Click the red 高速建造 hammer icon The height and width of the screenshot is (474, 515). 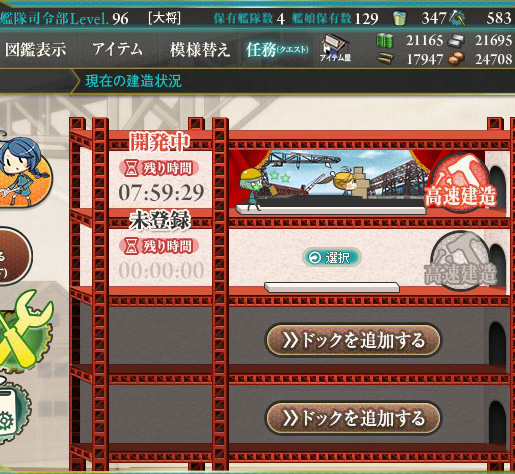click(461, 183)
